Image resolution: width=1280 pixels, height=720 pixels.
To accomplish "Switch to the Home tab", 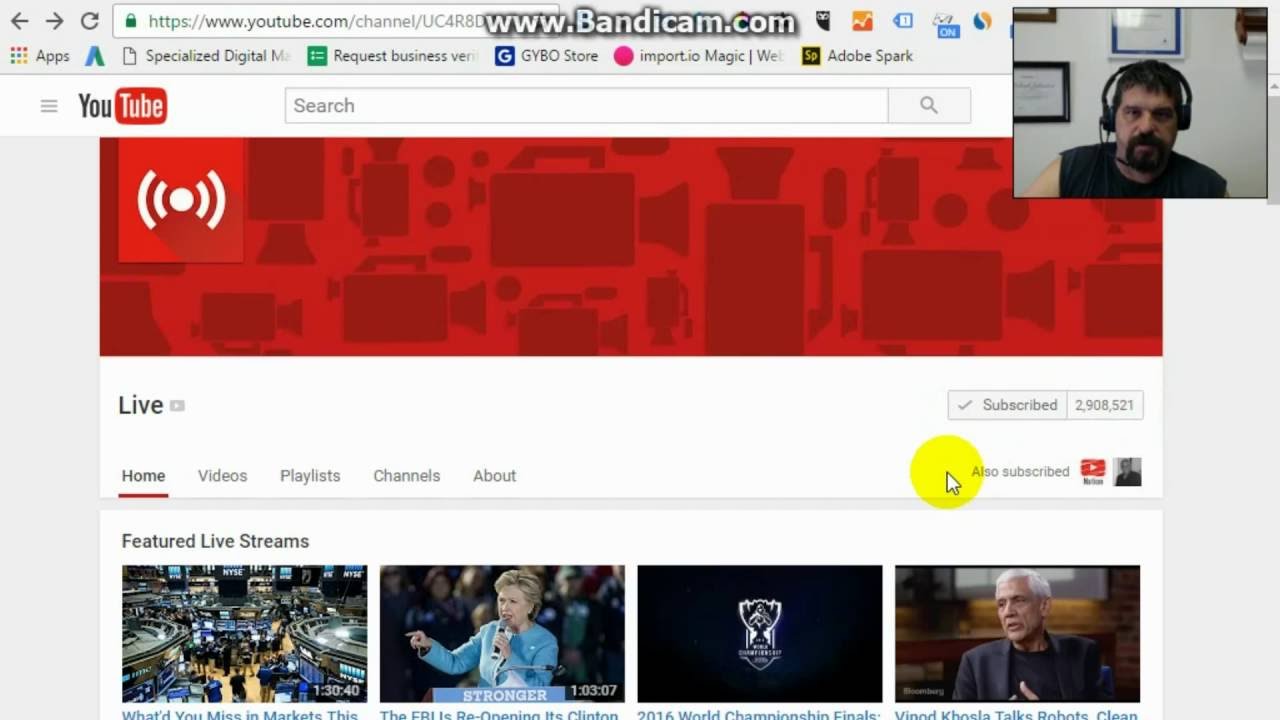I will point(143,476).
